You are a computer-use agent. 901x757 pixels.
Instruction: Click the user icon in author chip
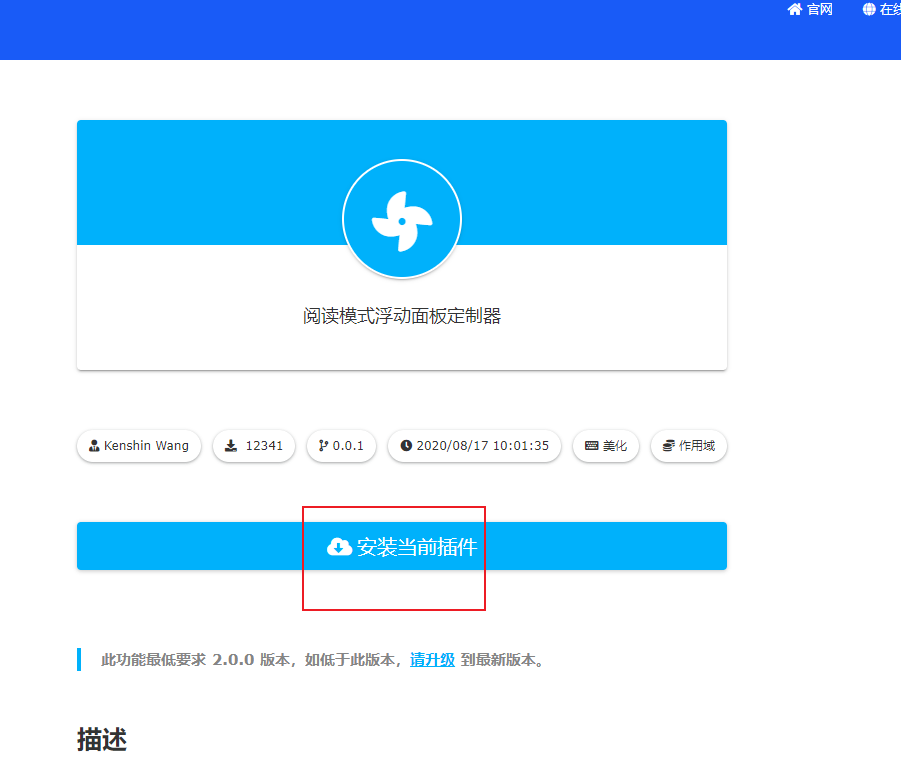[x=94, y=445]
